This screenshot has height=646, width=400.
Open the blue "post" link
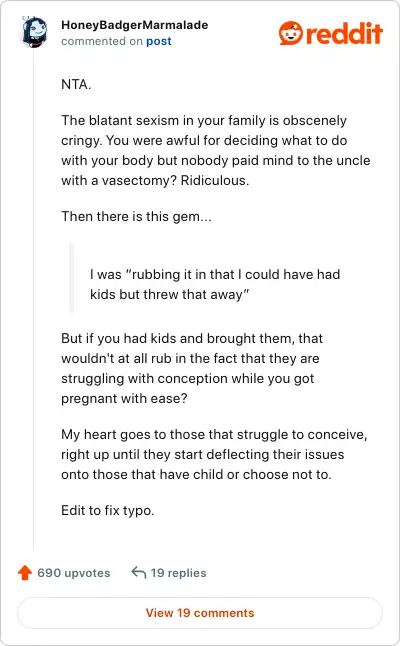click(x=159, y=41)
